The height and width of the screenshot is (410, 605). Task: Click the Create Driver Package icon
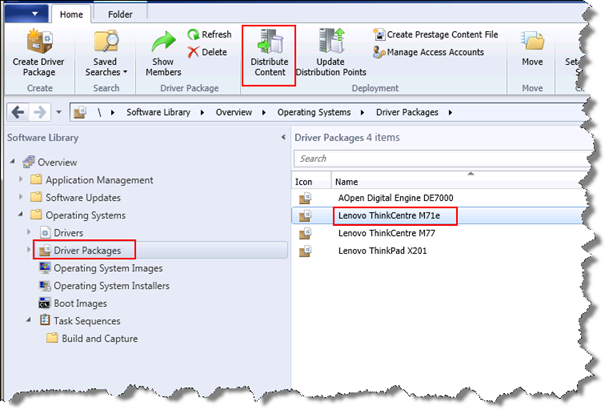tap(39, 41)
